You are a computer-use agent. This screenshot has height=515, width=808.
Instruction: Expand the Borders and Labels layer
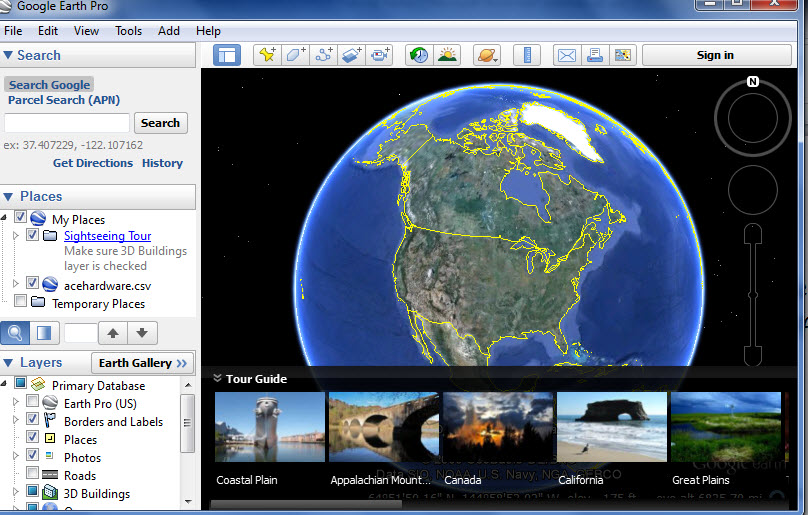tap(15, 420)
